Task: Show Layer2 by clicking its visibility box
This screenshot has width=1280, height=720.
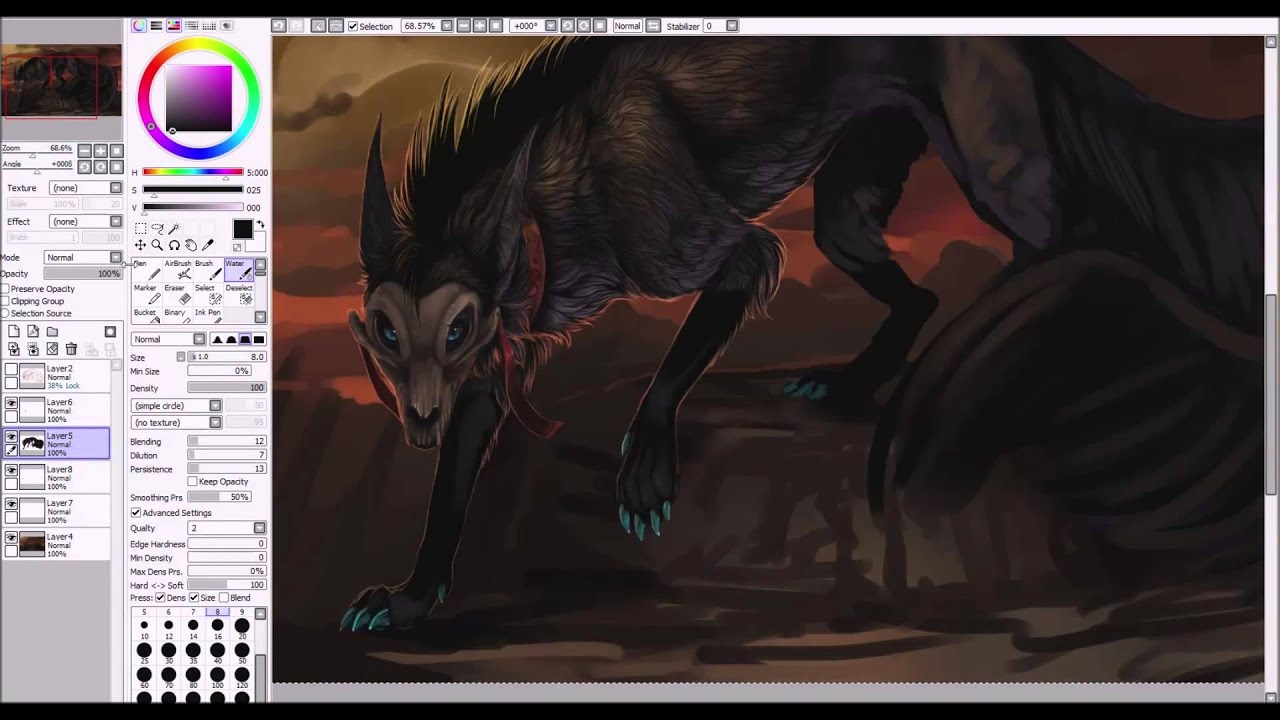Action: coord(11,369)
